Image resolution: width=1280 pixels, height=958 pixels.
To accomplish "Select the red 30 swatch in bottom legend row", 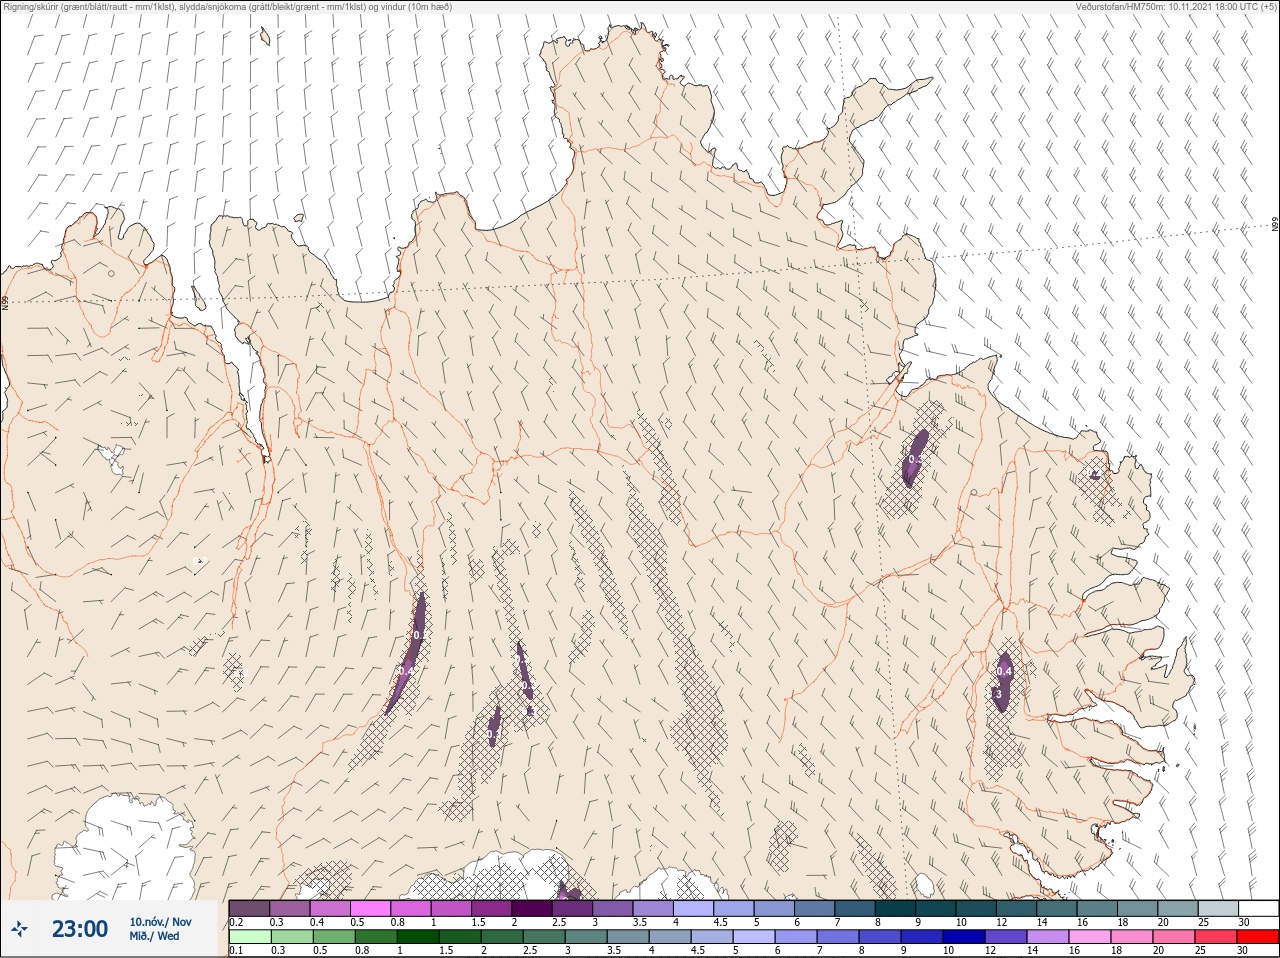I will (1258, 937).
